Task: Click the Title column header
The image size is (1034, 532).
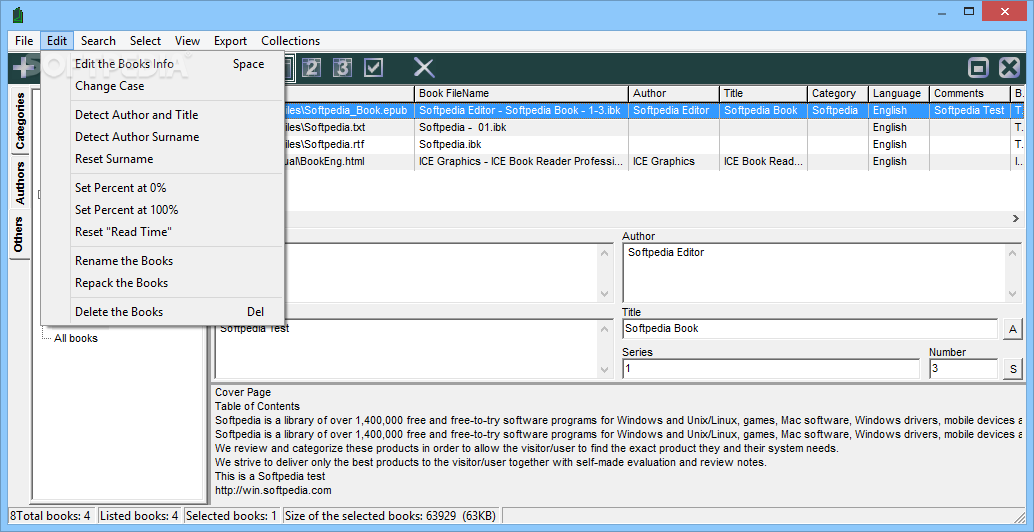Action: point(763,94)
